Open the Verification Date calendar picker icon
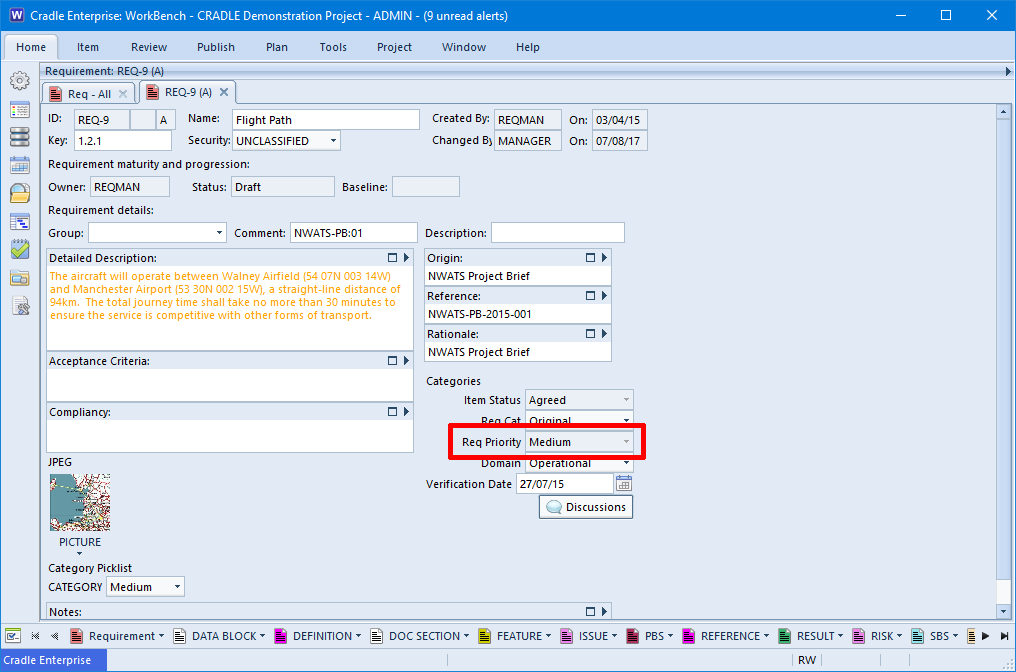 (x=623, y=483)
